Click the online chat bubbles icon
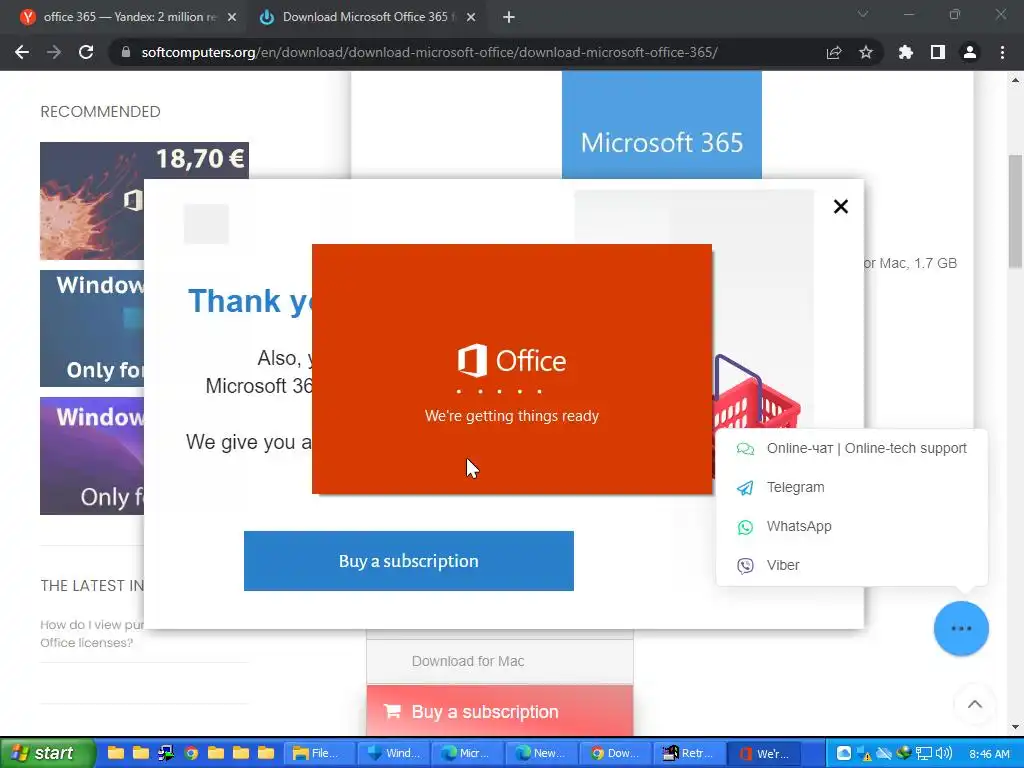The height and width of the screenshot is (768, 1024). click(745, 449)
